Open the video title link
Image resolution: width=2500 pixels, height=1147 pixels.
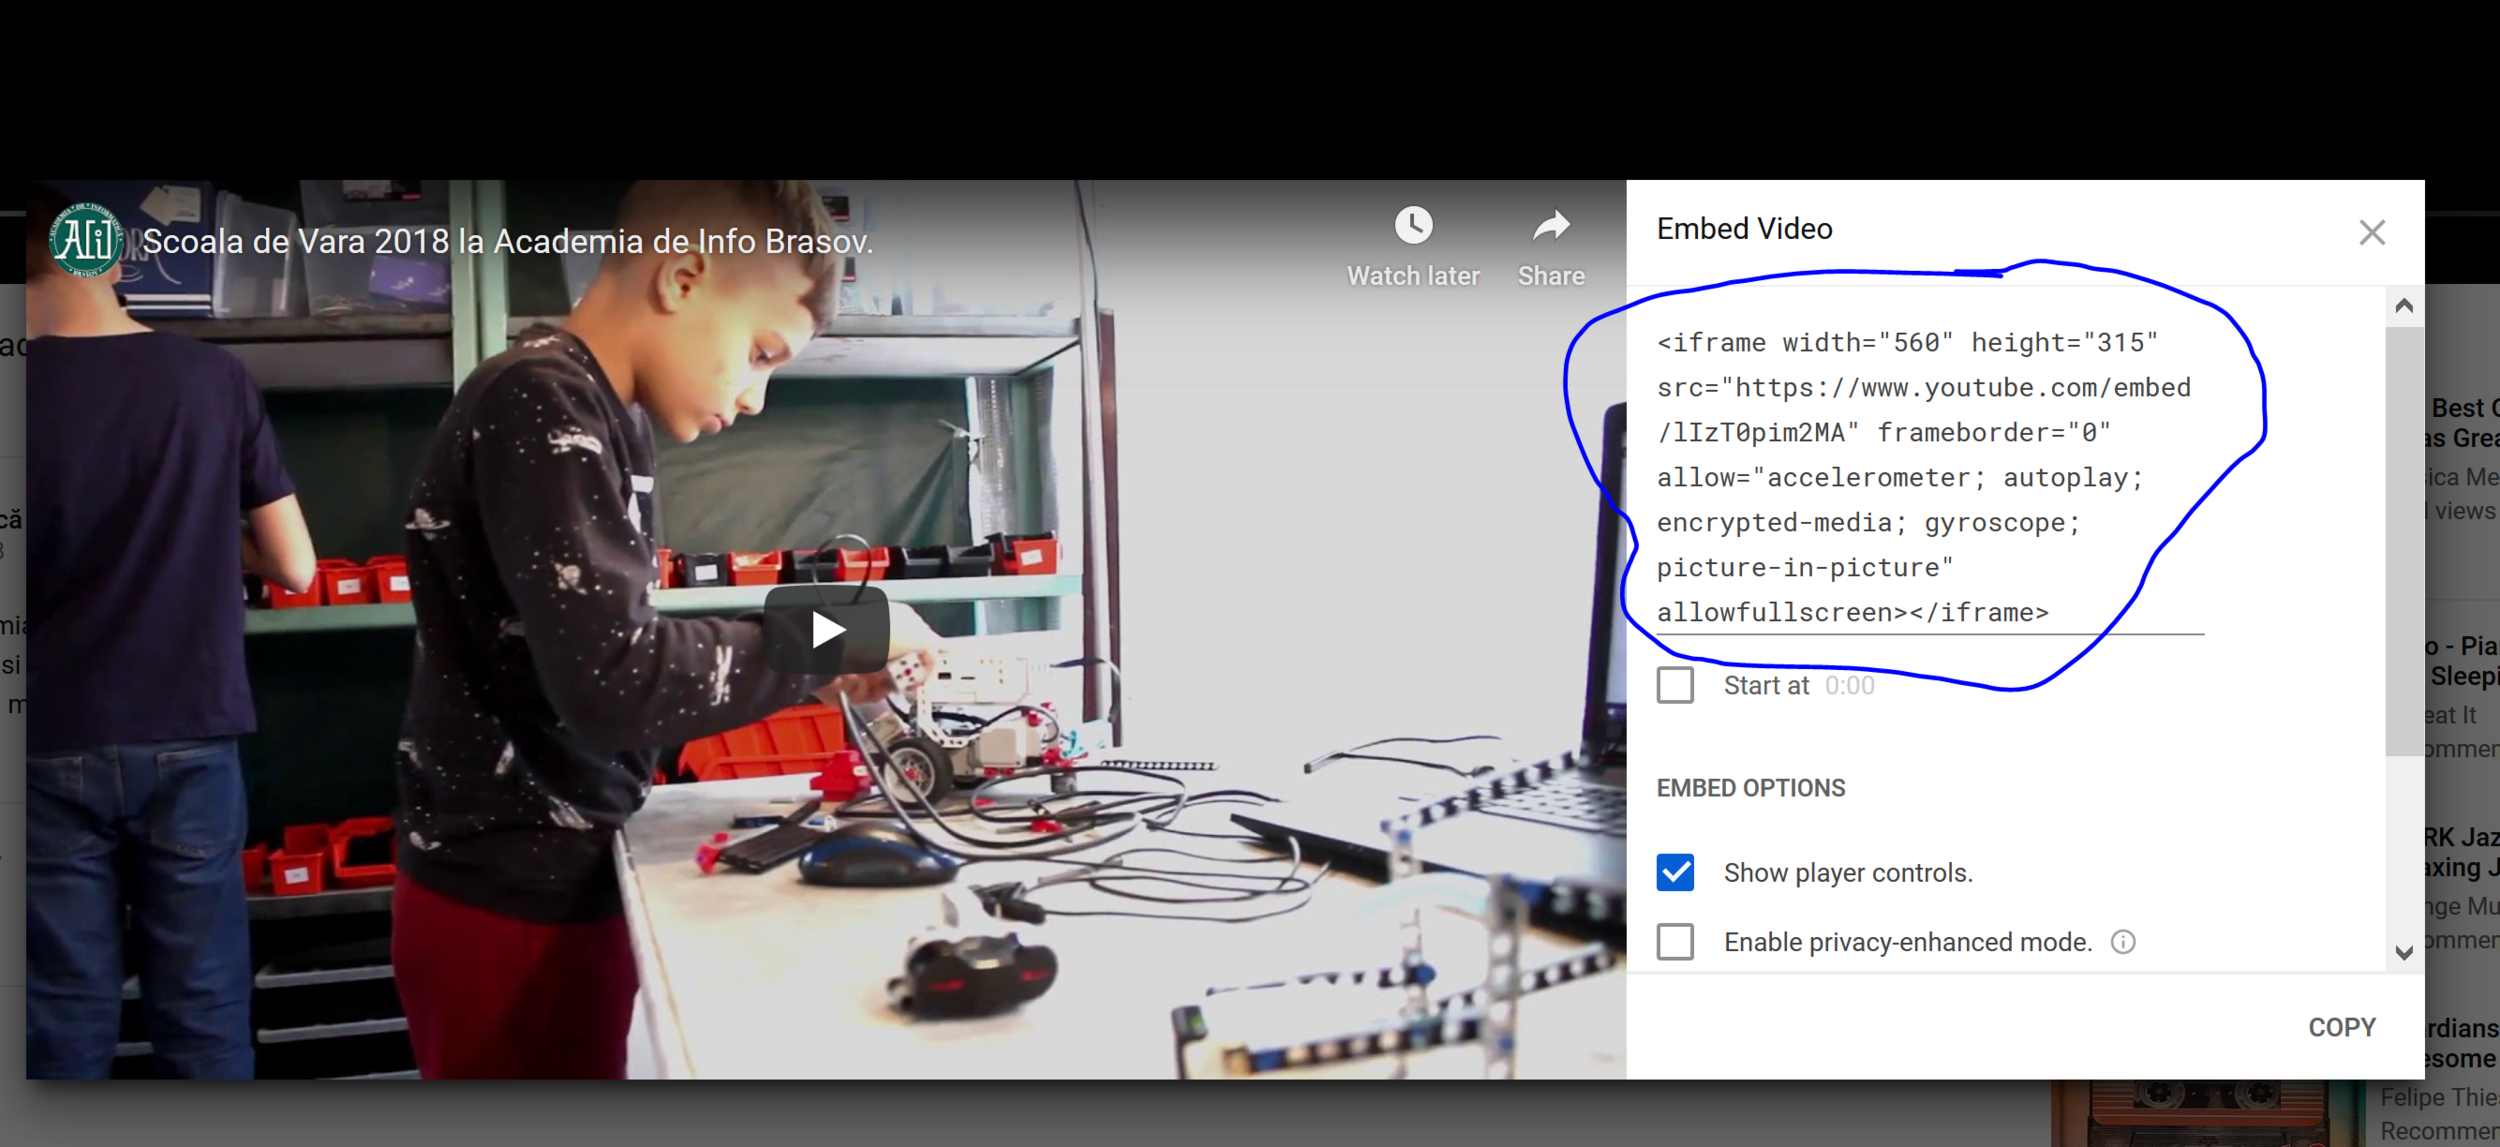(x=507, y=242)
